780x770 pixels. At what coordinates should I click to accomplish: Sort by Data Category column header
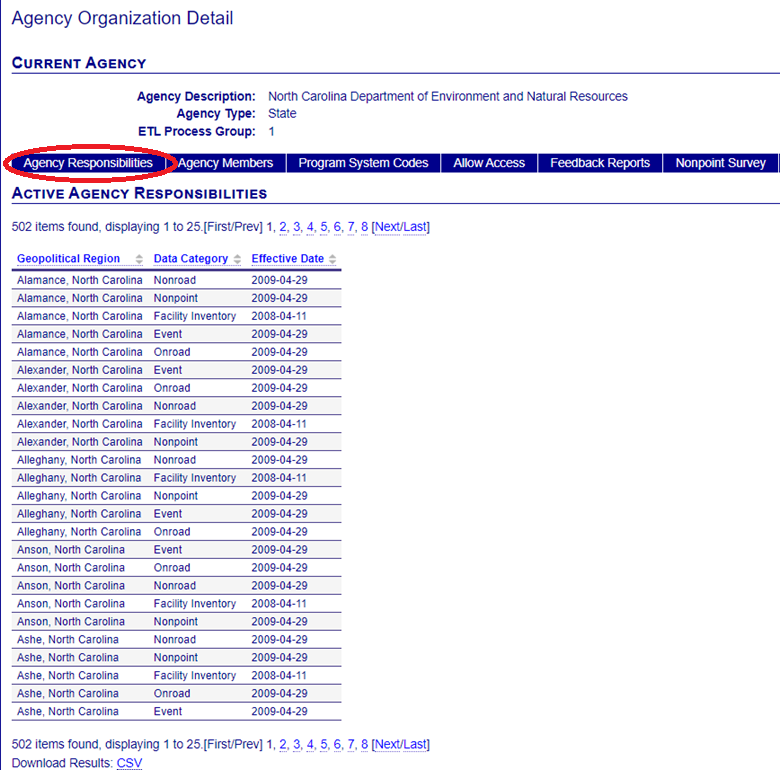pos(191,259)
